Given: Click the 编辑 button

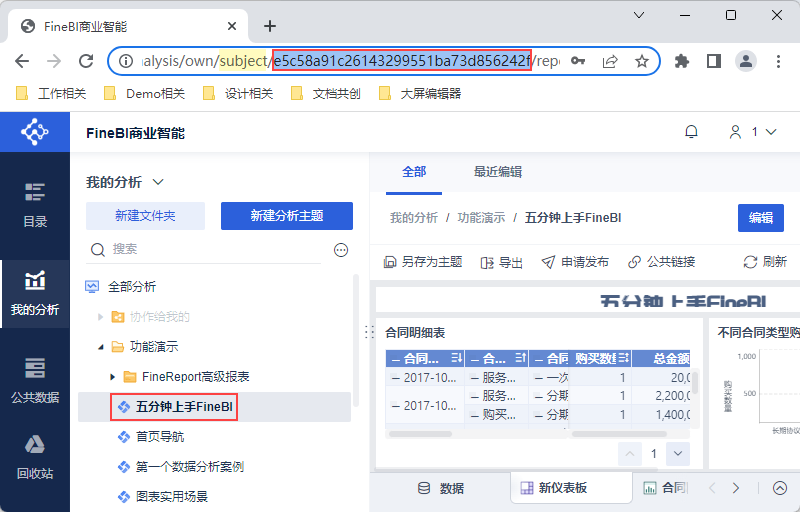Looking at the screenshot, I should click(x=761, y=218).
